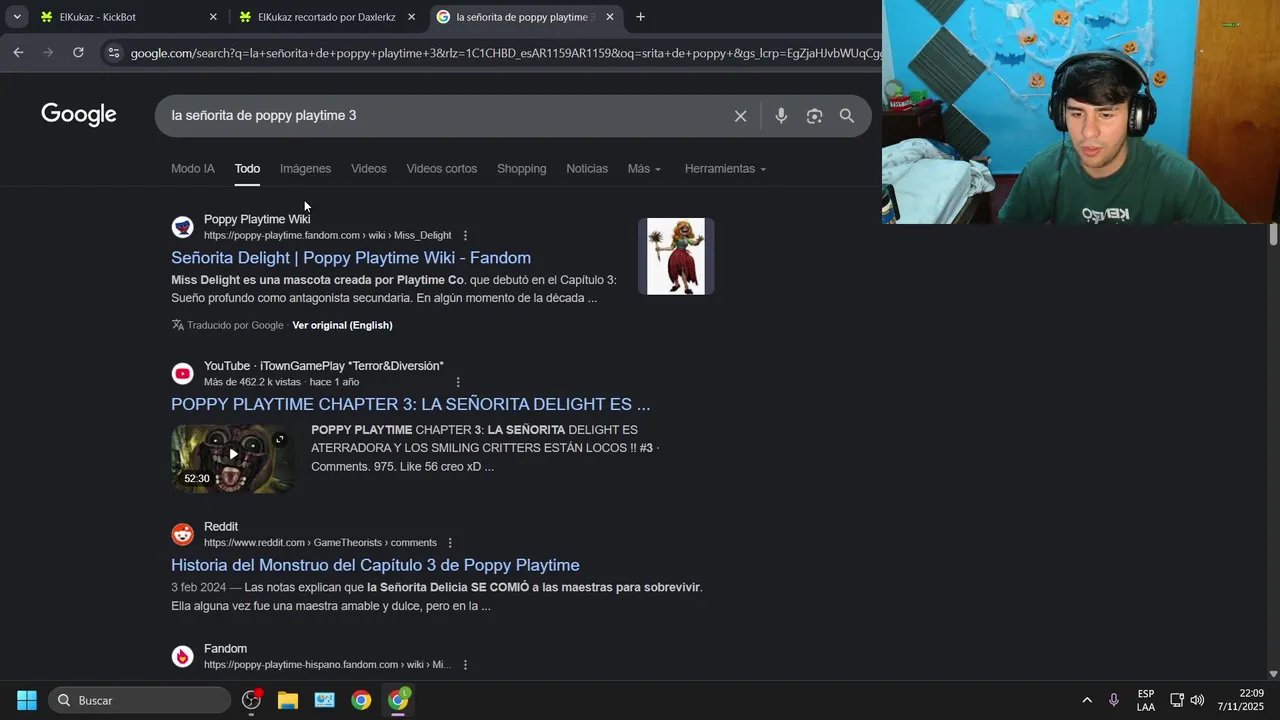Play the 52:30 video thumbnail
Image resolution: width=1280 pixels, height=720 pixels.
(232, 458)
